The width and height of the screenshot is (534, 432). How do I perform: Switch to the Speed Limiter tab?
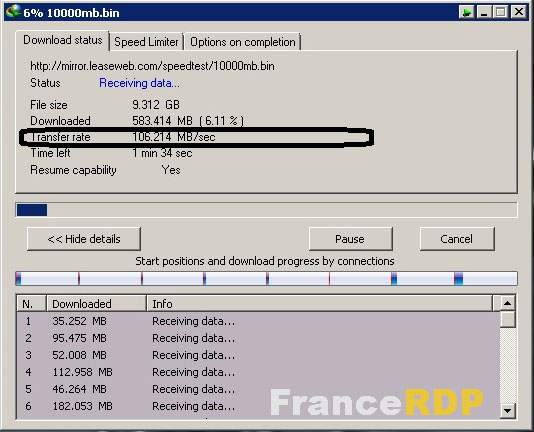pyautogui.click(x=146, y=42)
